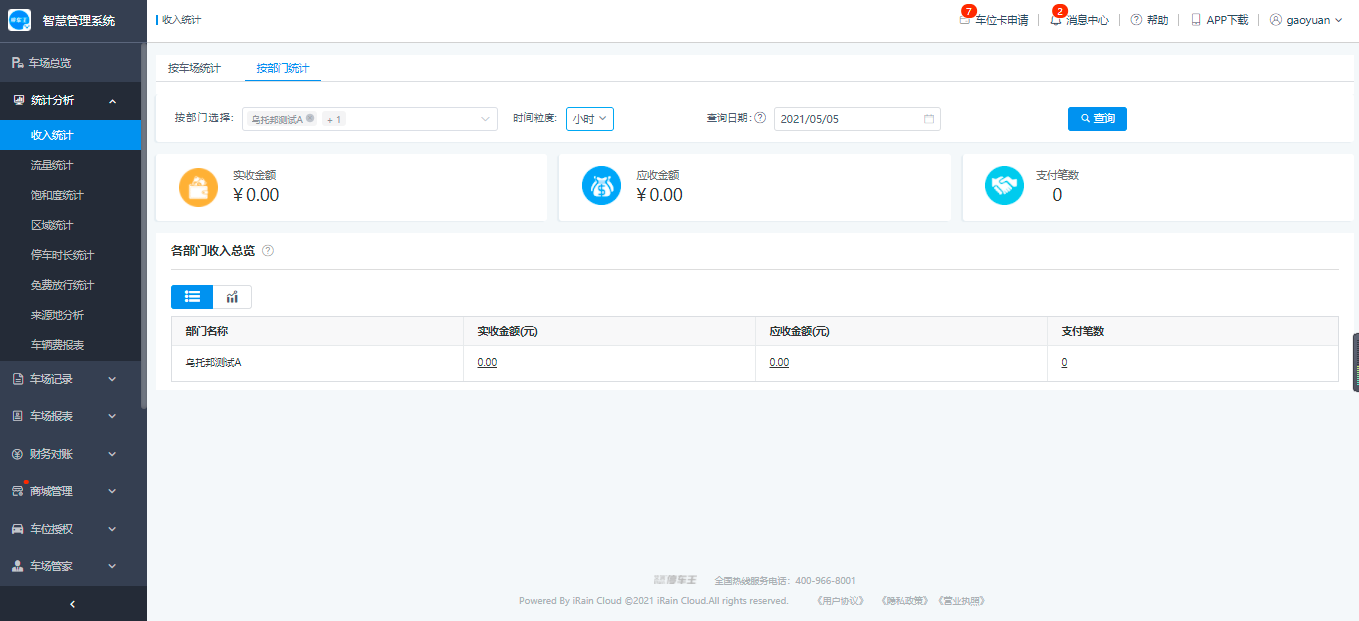The image size is (1359, 621).
Task: Click the 2021/05/05 date input field
Action: [x=845, y=119]
